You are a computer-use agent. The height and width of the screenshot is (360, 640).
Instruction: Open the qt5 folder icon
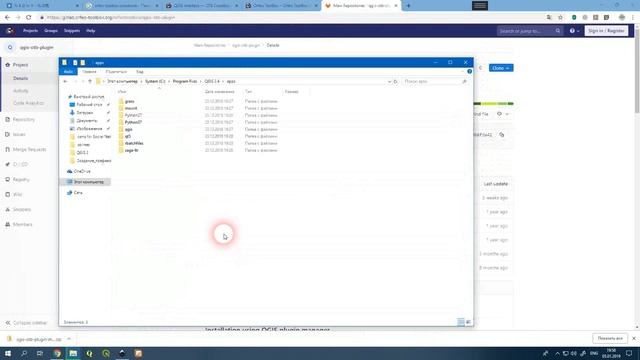(x=121, y=136)
